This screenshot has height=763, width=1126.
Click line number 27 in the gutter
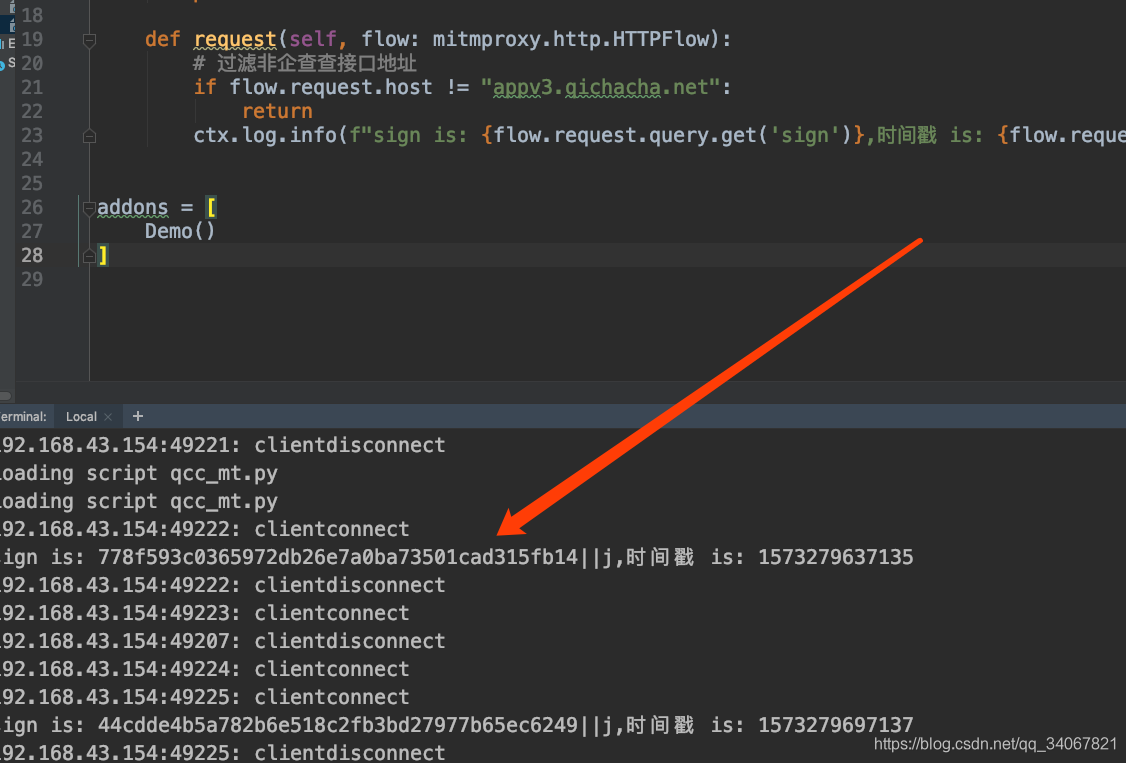(x=32, y=231)
